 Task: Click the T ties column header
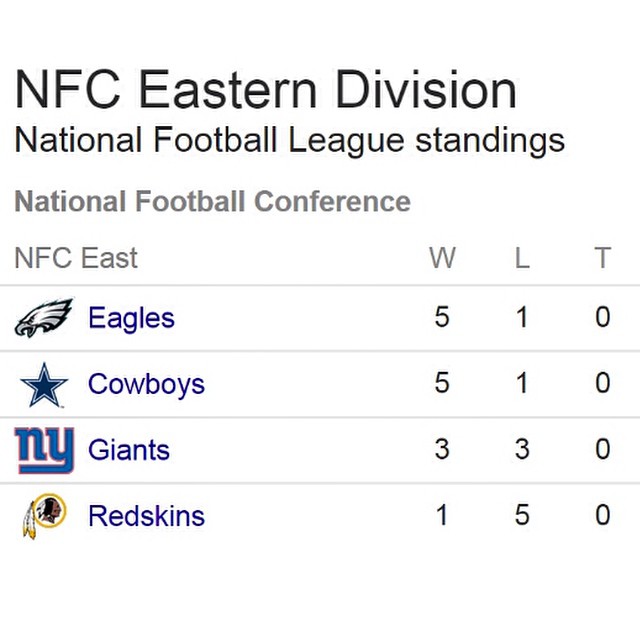pos(602,258)
